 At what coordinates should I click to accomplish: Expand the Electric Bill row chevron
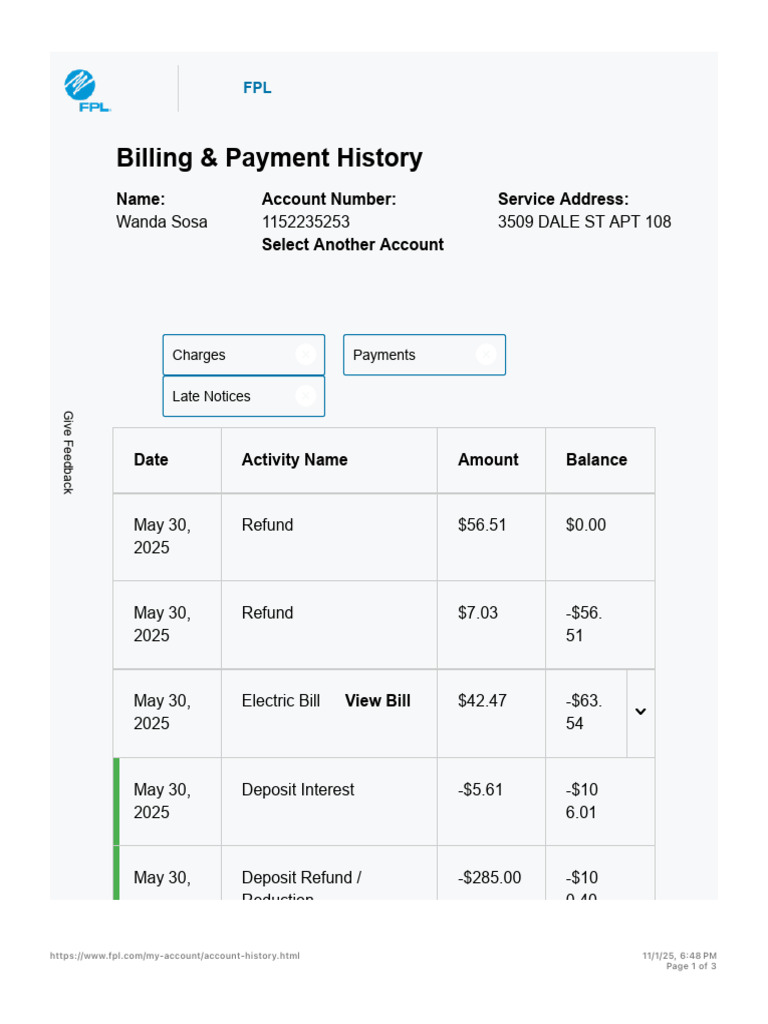pyautogui.click(x=641, y=712)
